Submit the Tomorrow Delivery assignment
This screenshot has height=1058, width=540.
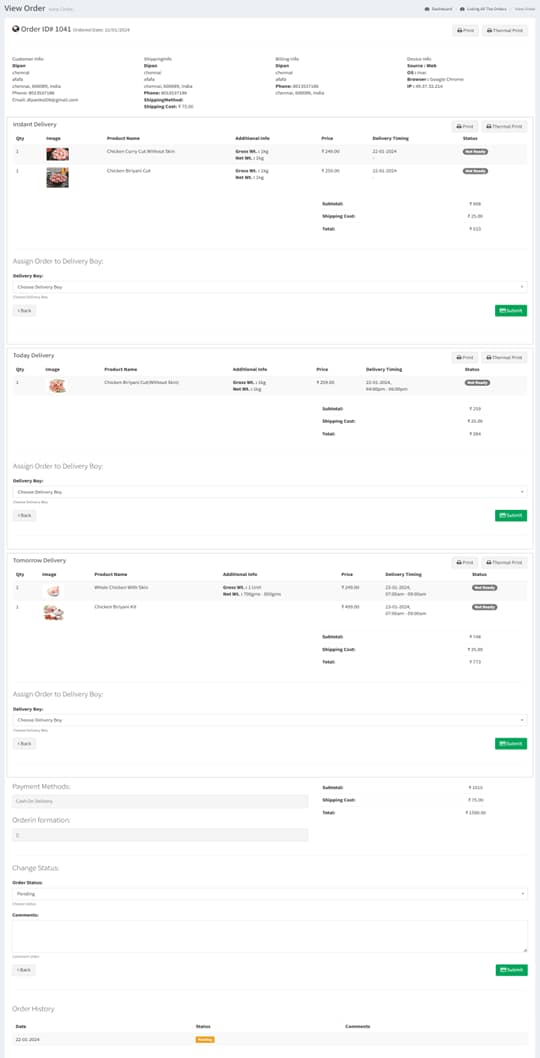pos(511,744)
